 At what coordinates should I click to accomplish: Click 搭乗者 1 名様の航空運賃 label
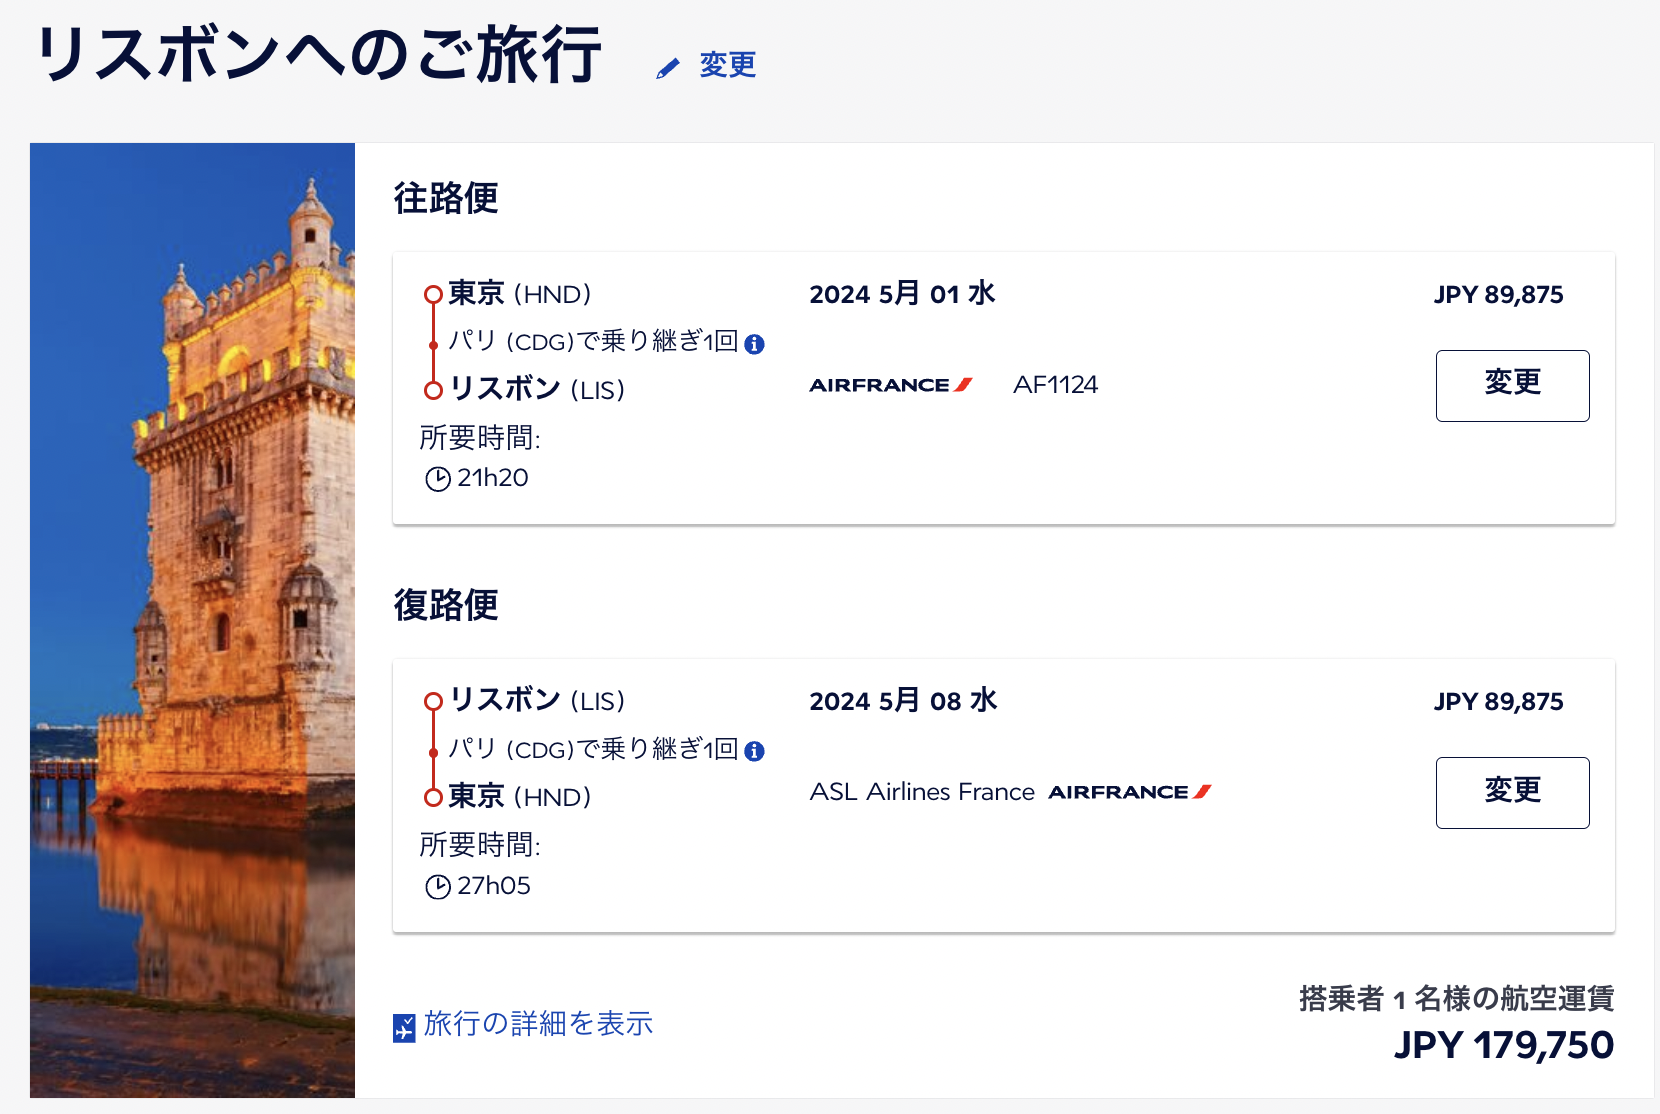click(x=1456, y=998)
